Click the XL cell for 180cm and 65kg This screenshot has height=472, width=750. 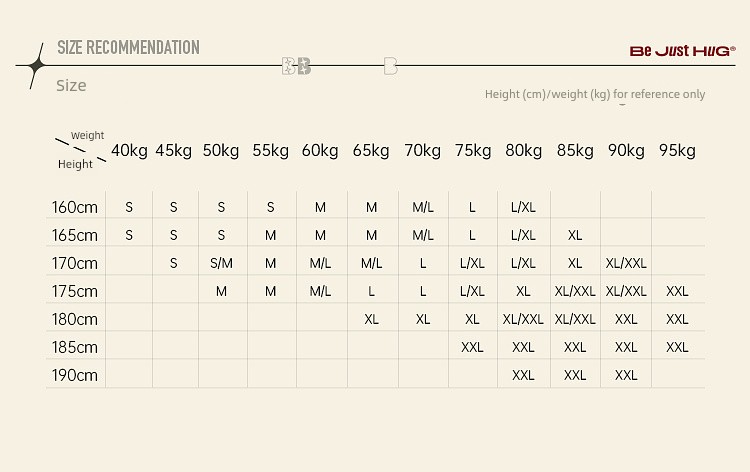point(371,320)
